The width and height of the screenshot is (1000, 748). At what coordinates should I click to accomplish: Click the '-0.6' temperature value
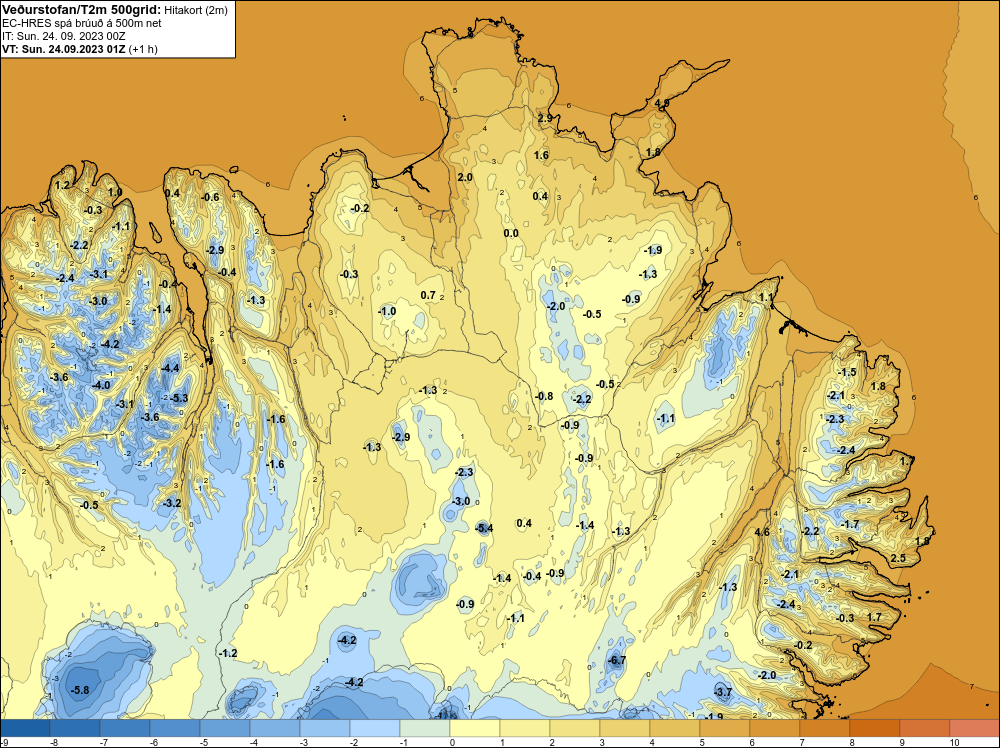click(x=210, y=197)
